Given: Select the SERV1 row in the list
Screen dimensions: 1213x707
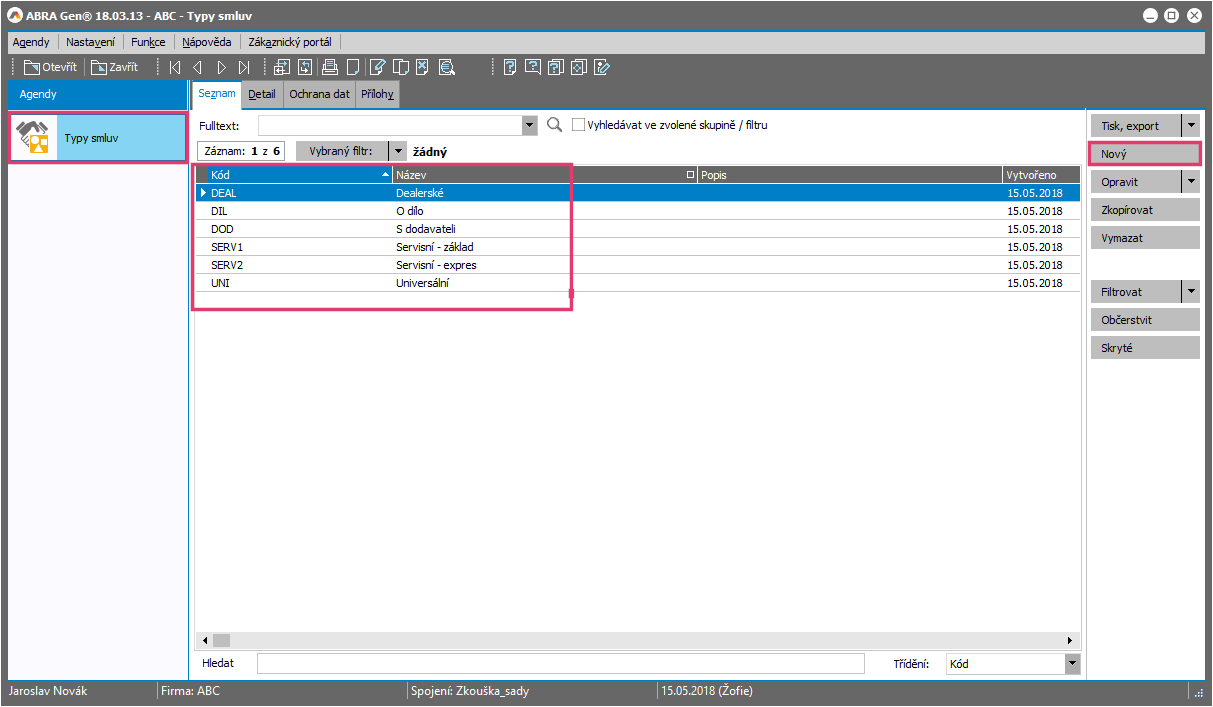Looking at the screenshot, I should 638,247.
